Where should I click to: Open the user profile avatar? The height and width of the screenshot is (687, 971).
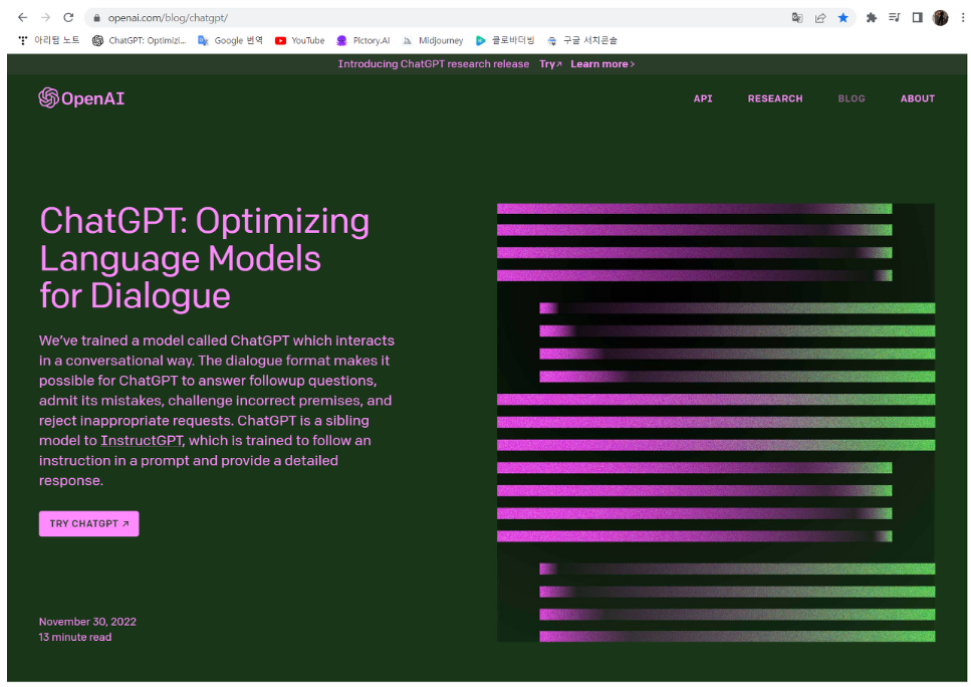pos(940,18)
